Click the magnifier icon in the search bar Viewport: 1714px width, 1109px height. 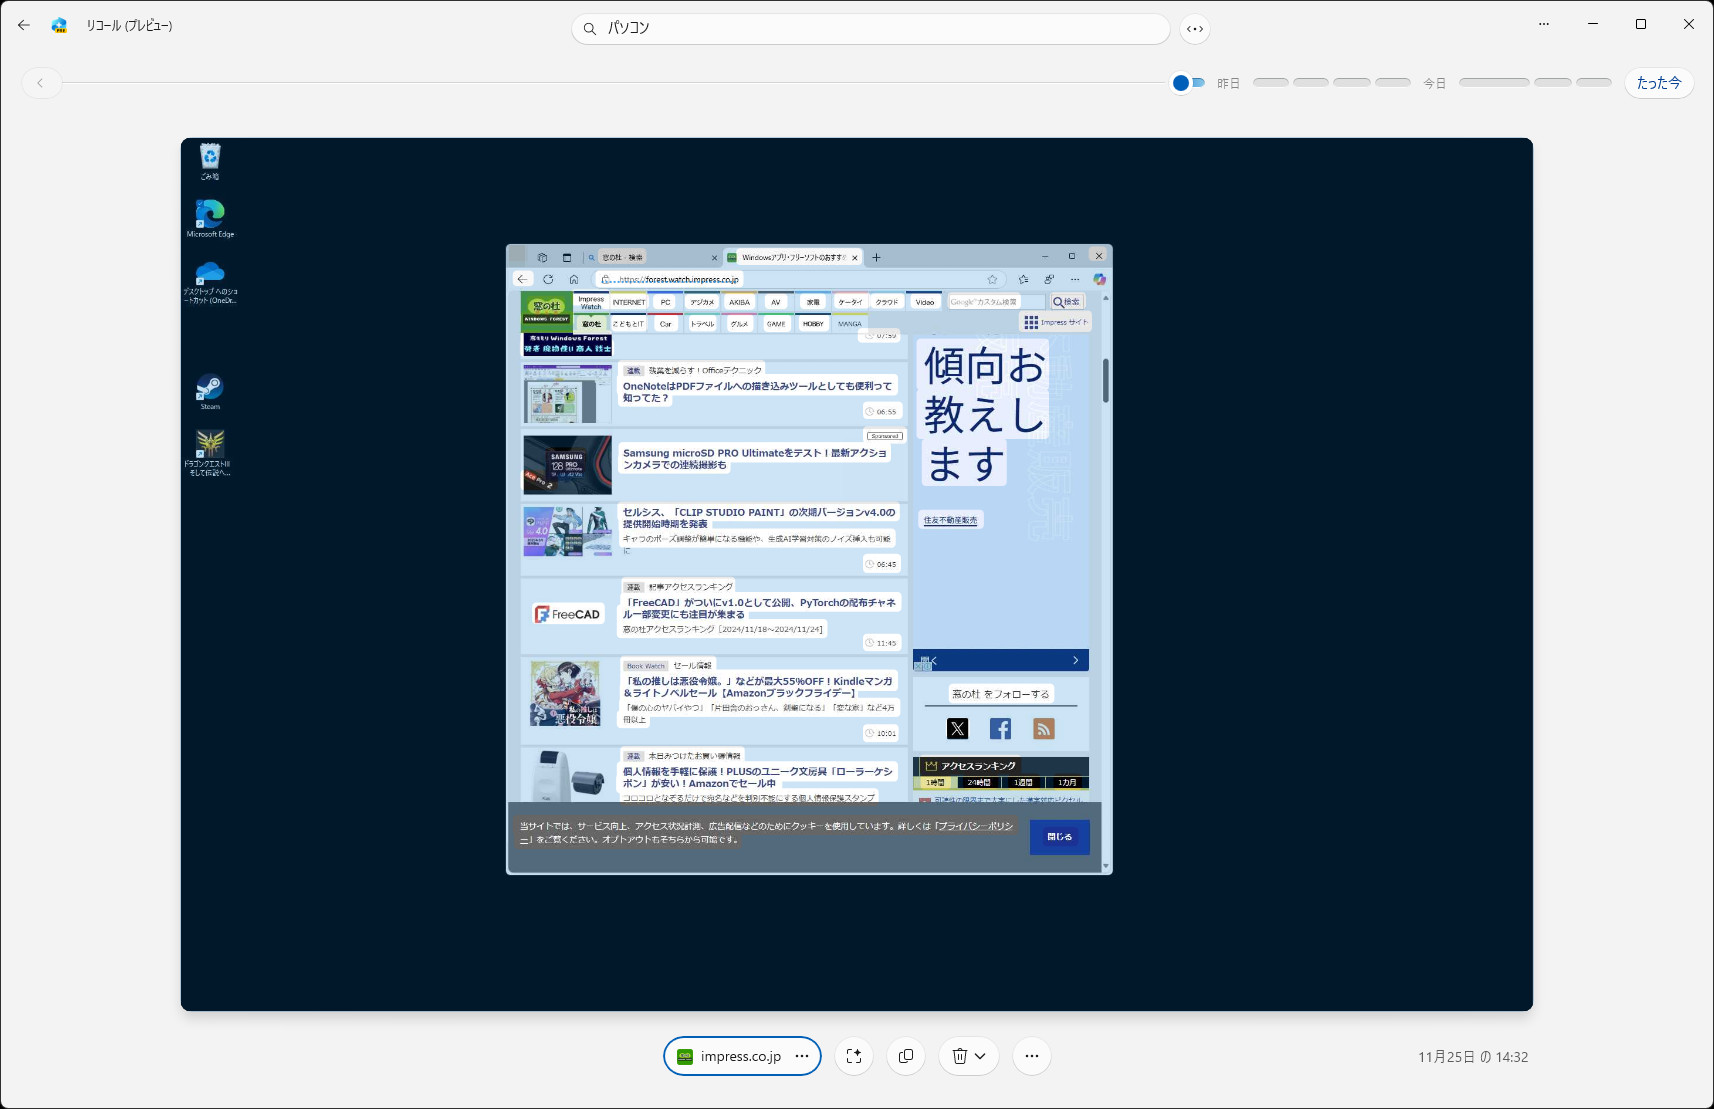click(590, 28)
